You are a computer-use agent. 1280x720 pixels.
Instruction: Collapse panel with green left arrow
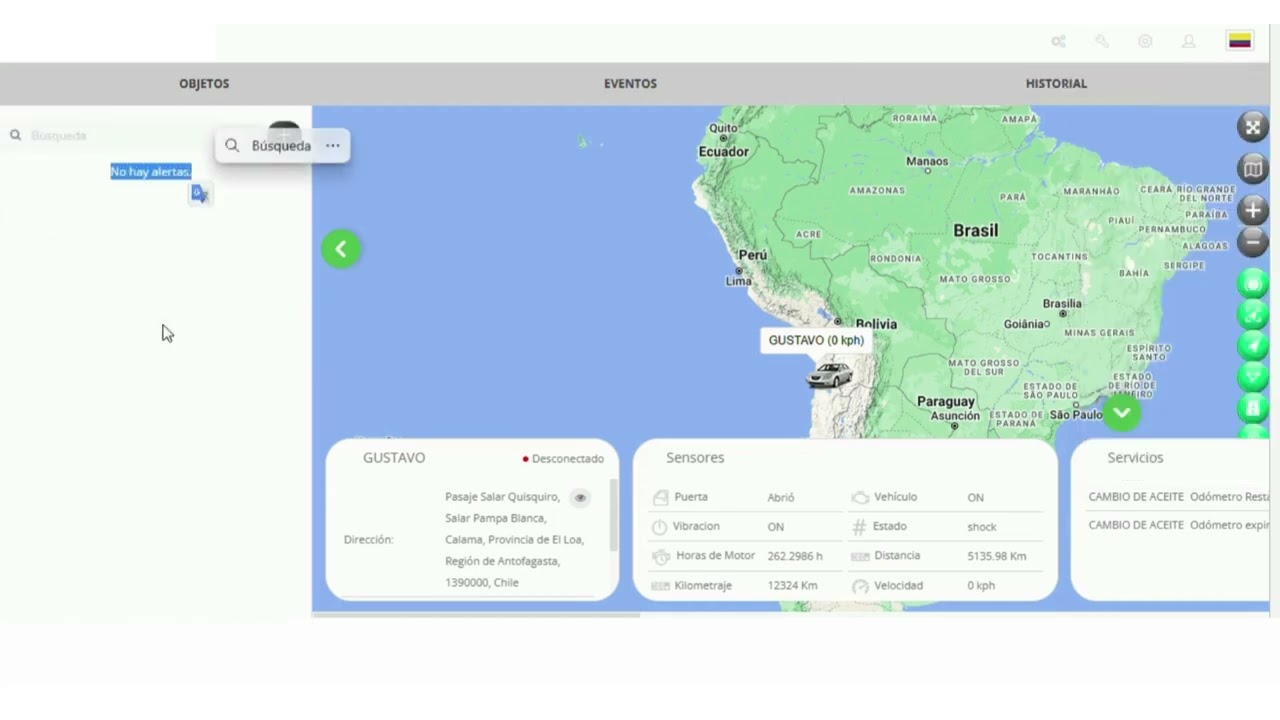click(x=341, y=249)
